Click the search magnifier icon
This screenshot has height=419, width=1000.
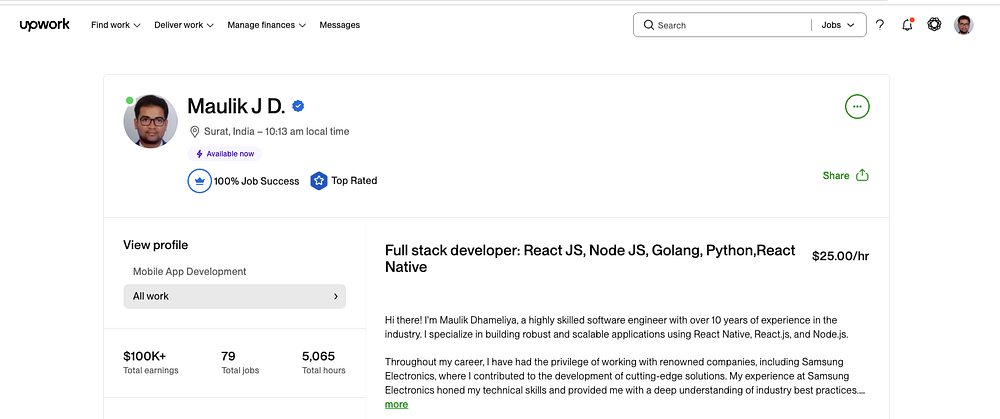(x=648, y=25)
